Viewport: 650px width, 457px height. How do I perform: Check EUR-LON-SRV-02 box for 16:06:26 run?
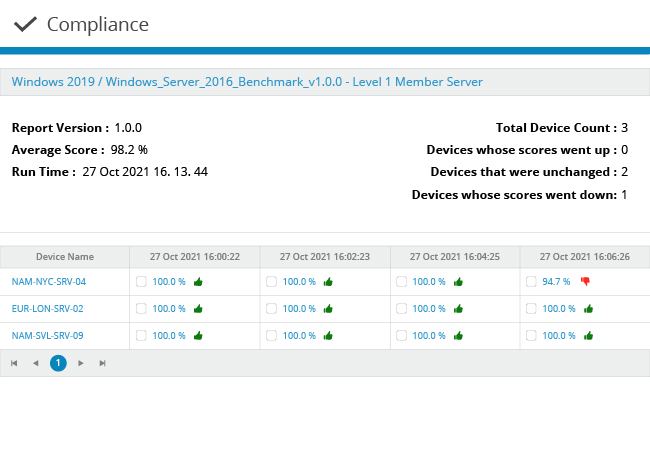pyautogui.click(x=531, y=309)
